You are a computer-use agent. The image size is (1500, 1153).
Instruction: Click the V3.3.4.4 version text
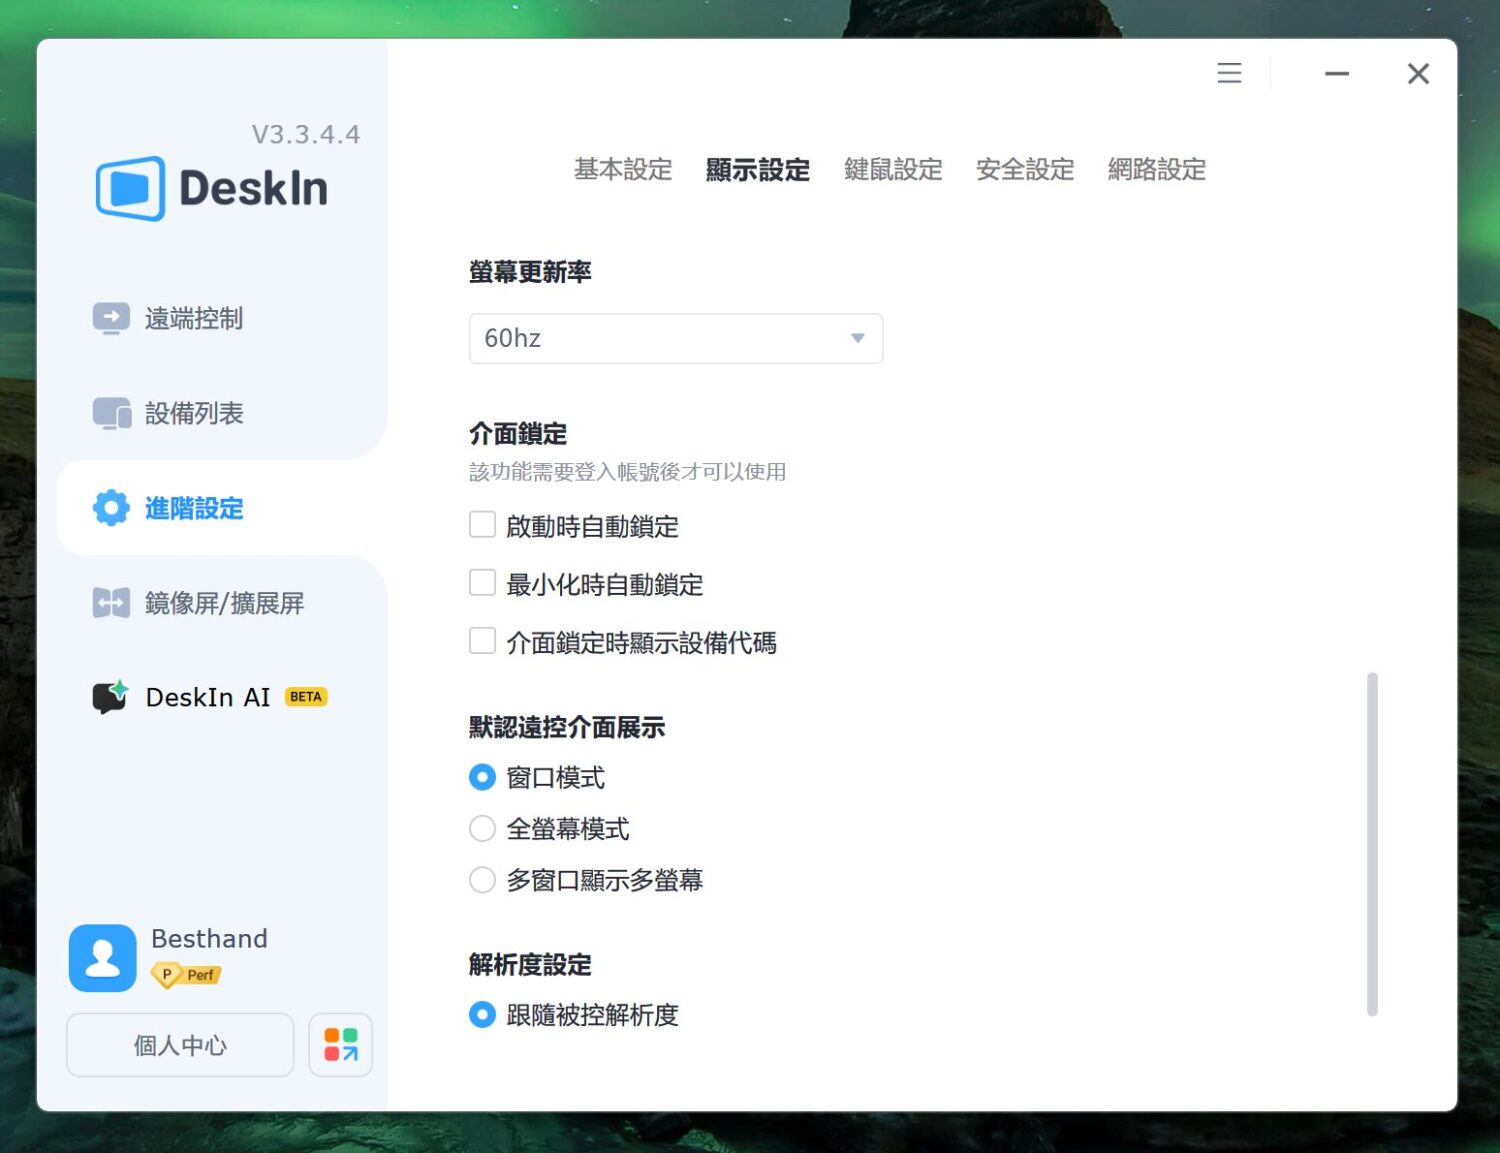(x=306, y=134)
